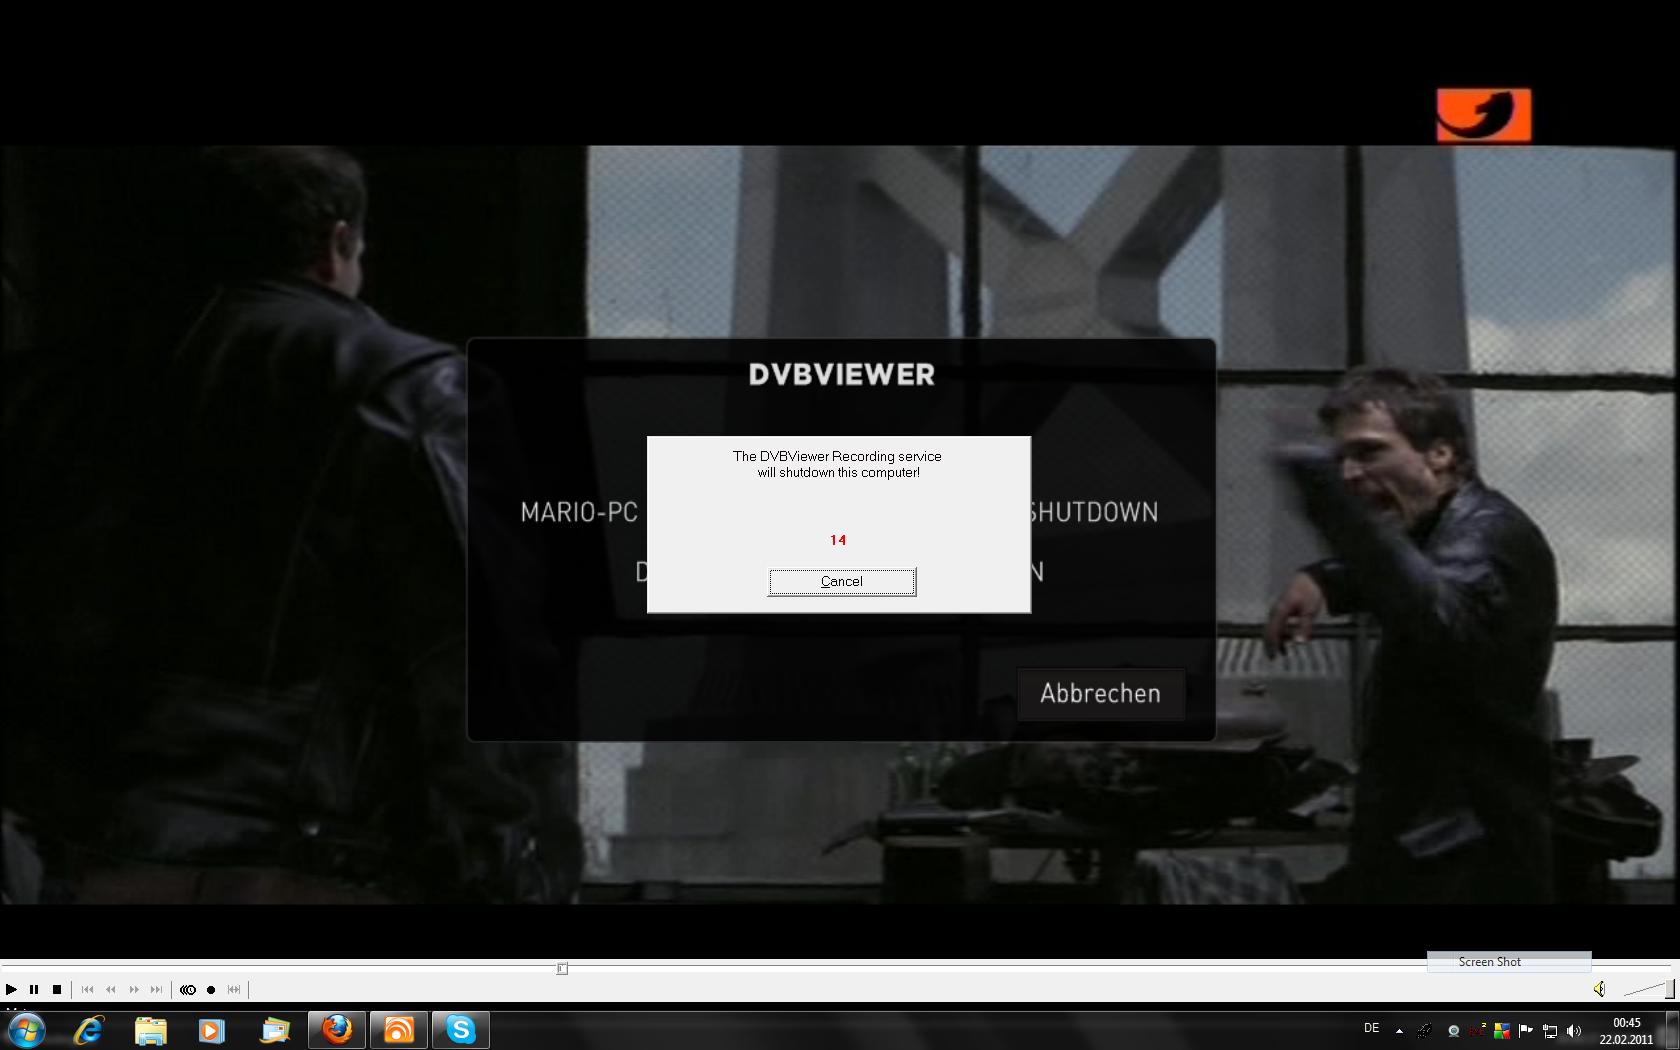Open Windows Explorer folder icon

pyautogui.click(x=150, y=1029)
